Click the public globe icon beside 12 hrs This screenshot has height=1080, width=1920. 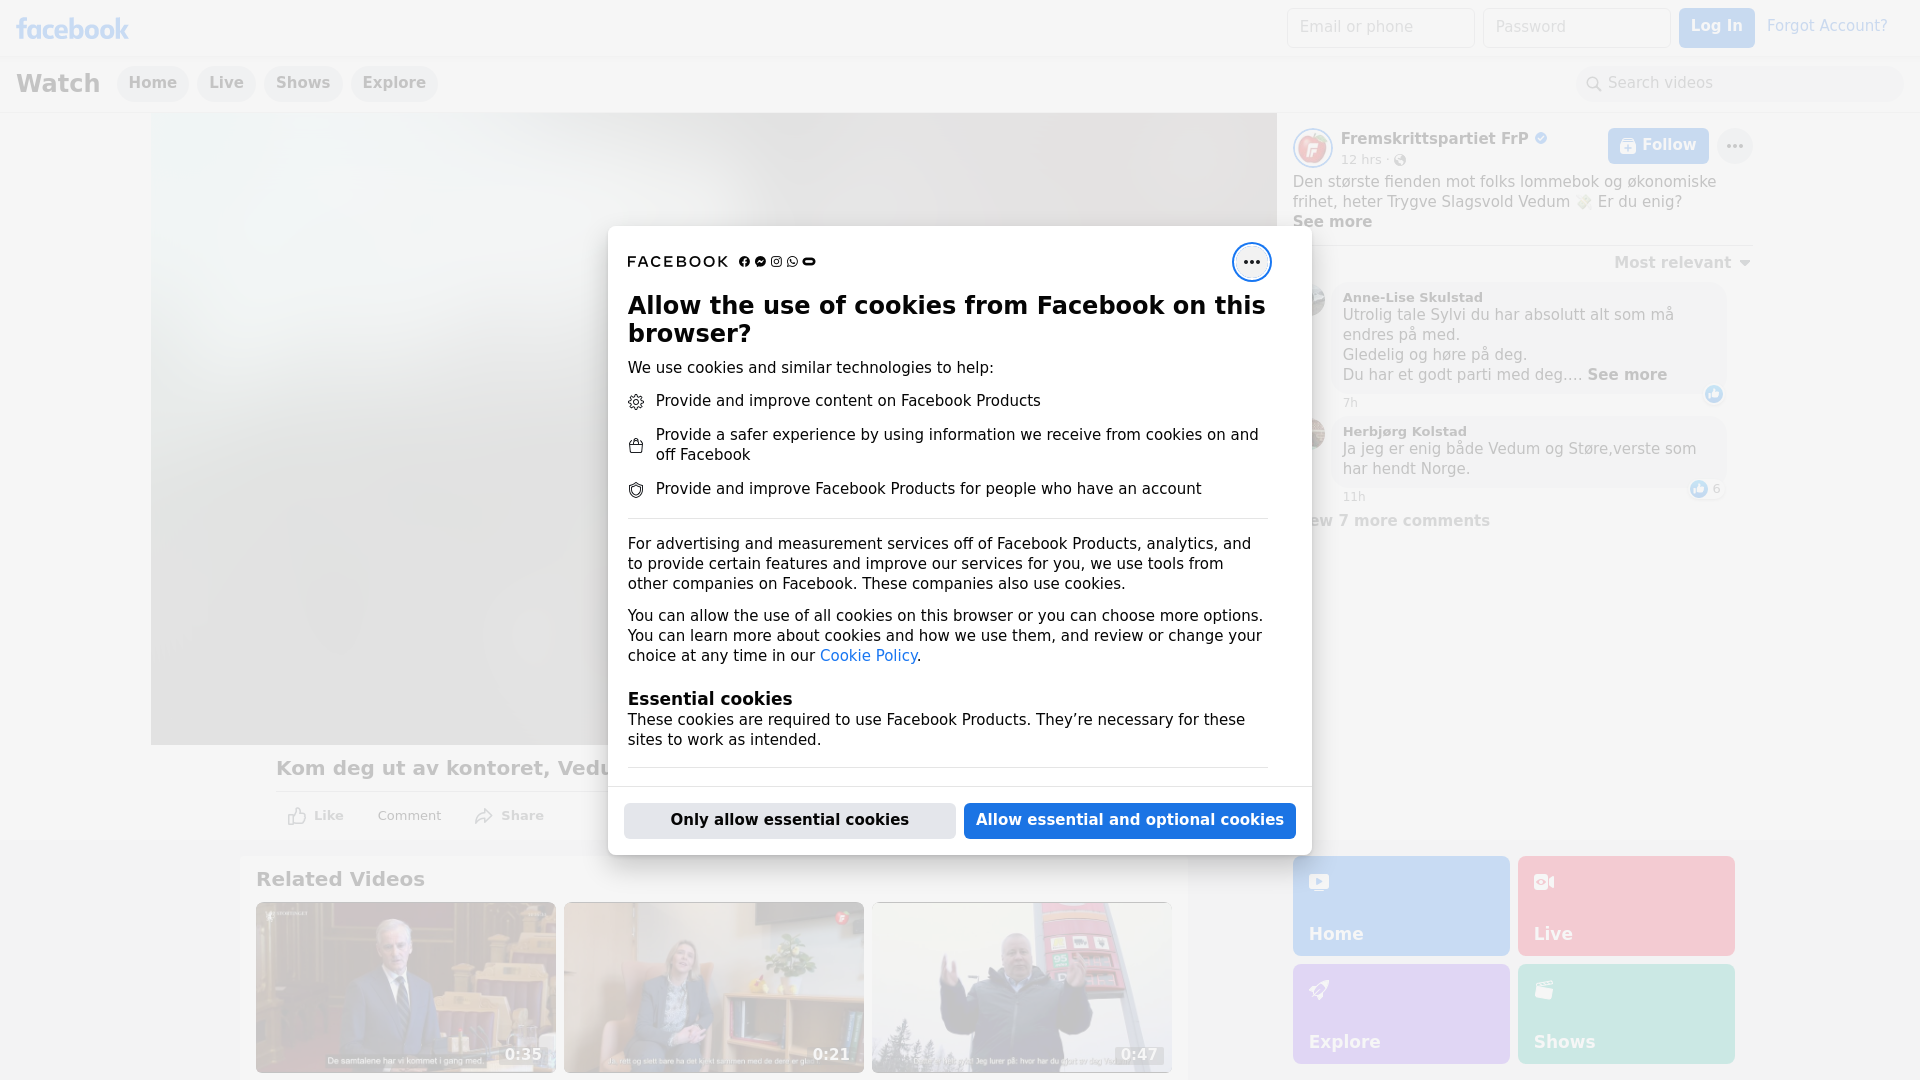[x=1400, y=160]
